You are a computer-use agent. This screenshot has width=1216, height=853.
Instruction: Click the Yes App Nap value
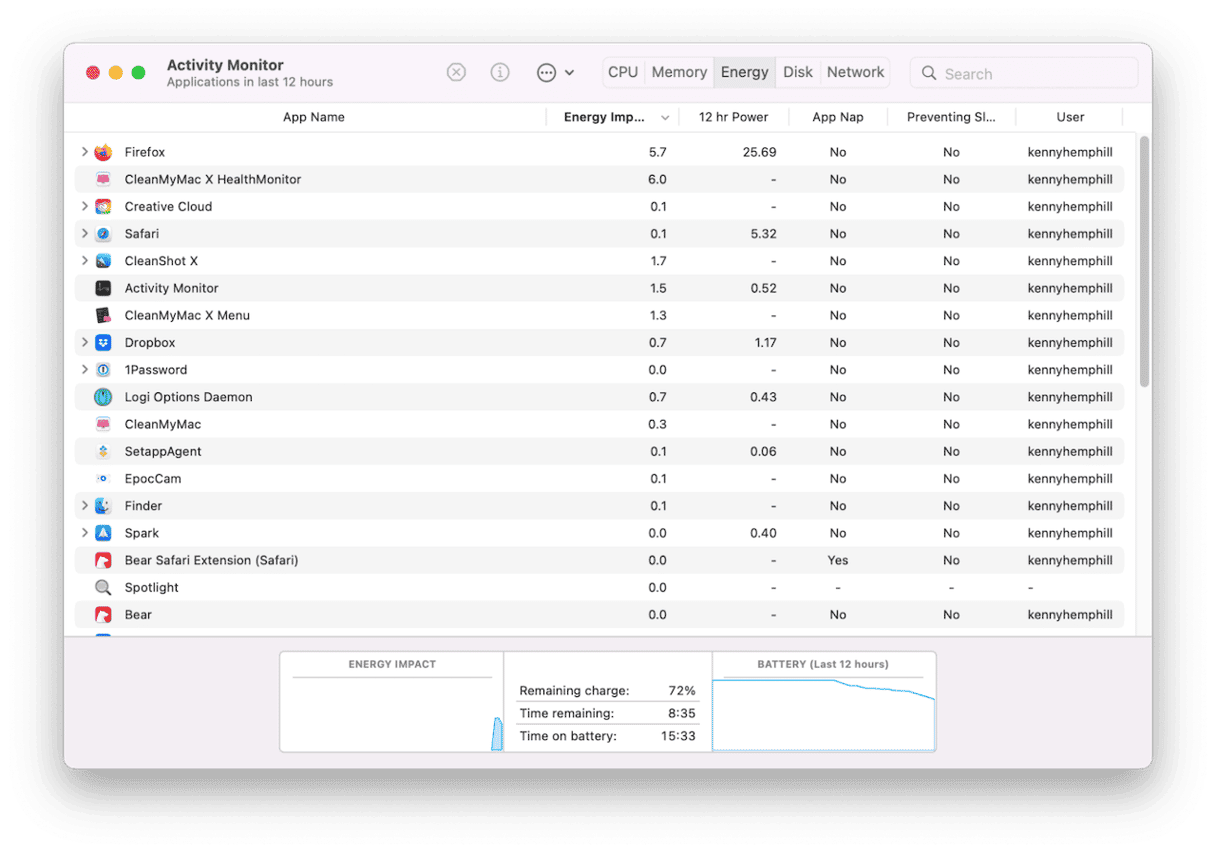click(x=838, y=560)
